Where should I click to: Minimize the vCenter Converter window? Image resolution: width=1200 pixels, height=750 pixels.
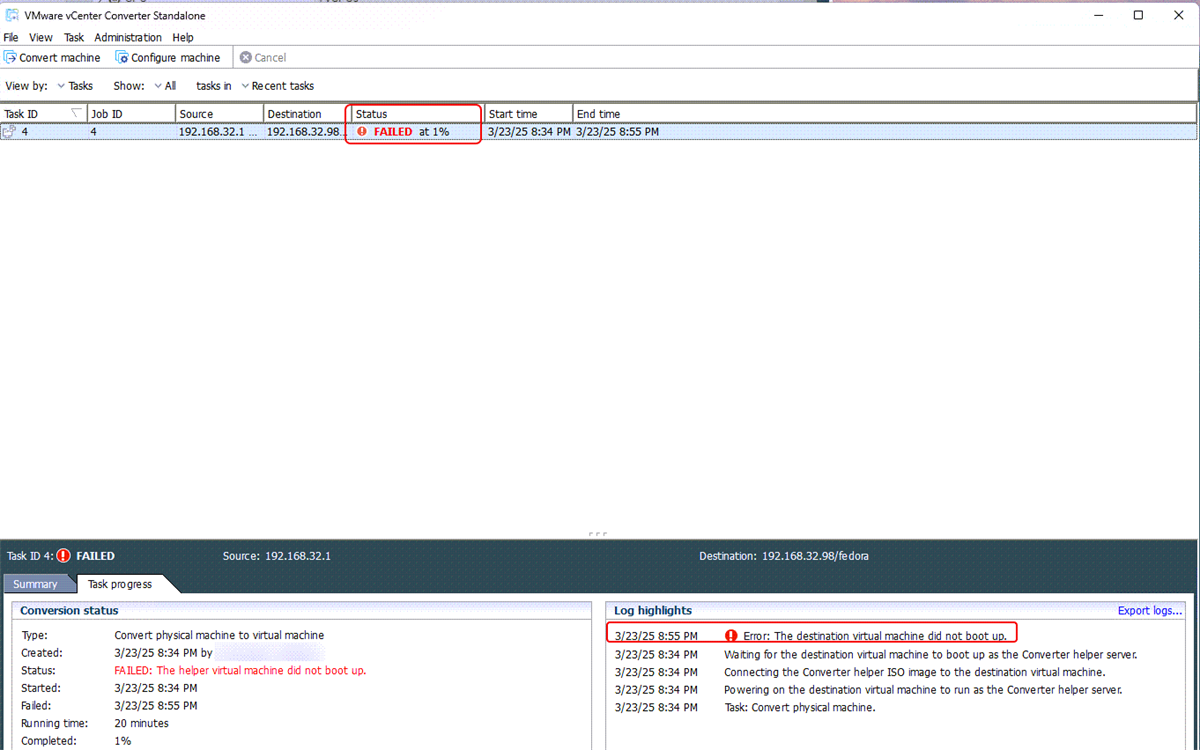[x=1101, y=15]
